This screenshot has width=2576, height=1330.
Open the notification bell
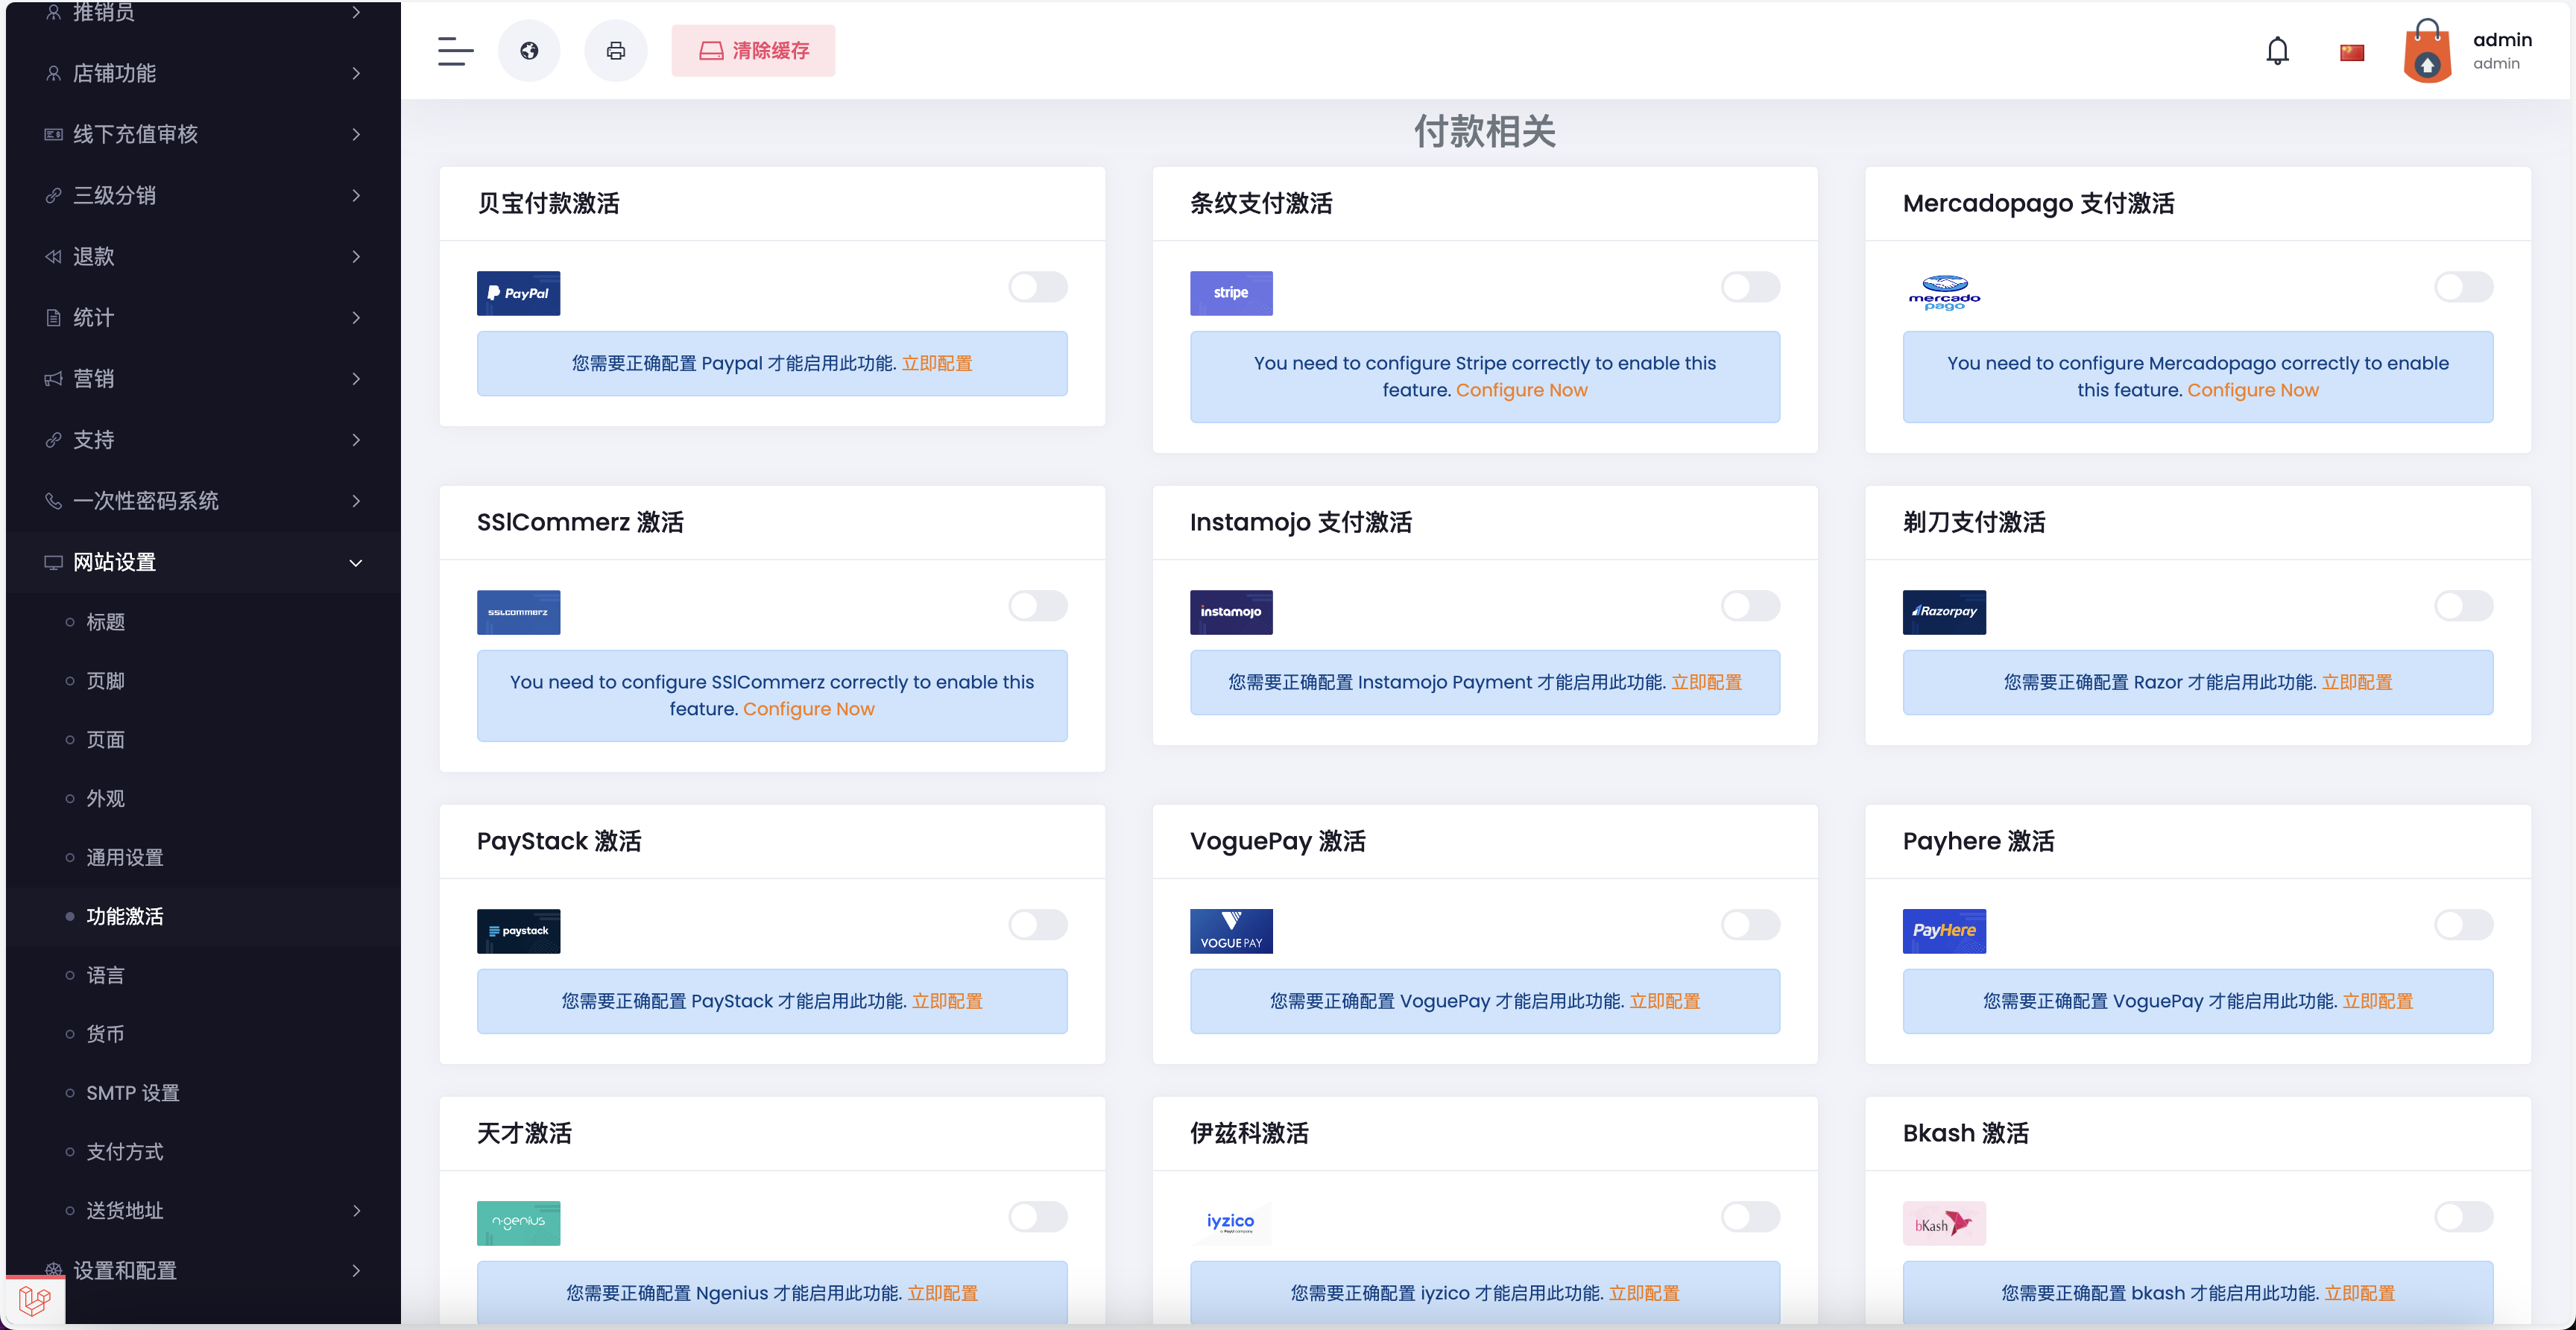[2277, 50]
